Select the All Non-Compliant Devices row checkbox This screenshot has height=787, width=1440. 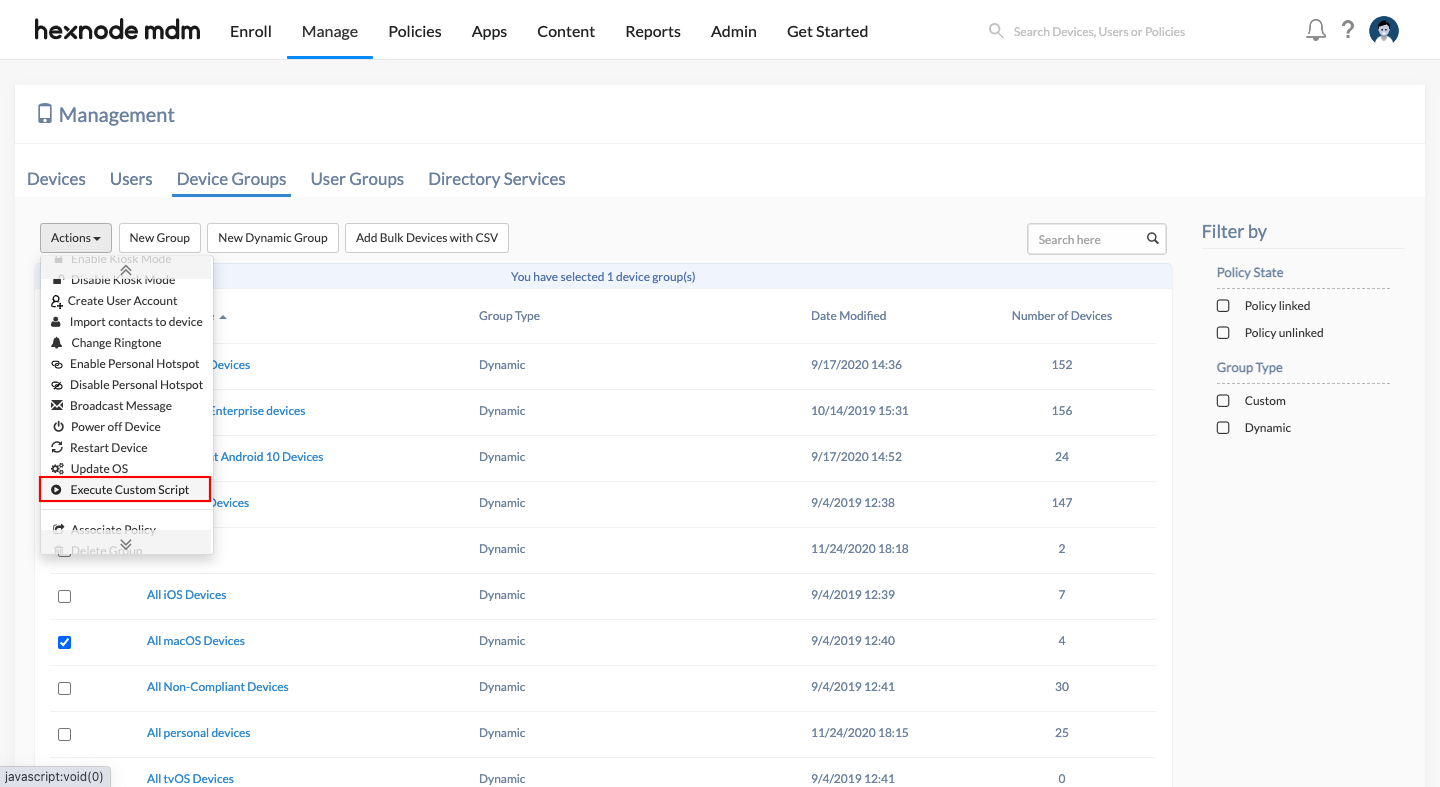64,688
